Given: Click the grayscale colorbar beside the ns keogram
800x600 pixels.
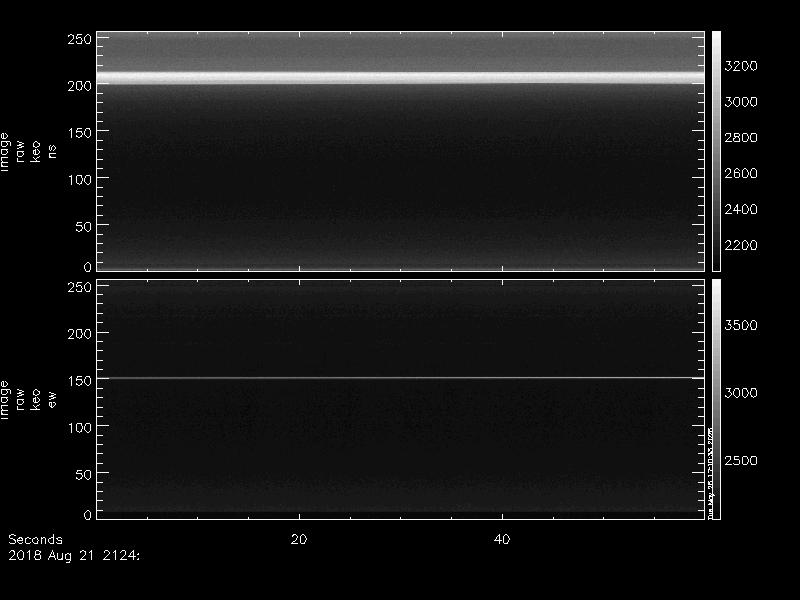Looking at the screenshot, I should [x=716, y=151].
